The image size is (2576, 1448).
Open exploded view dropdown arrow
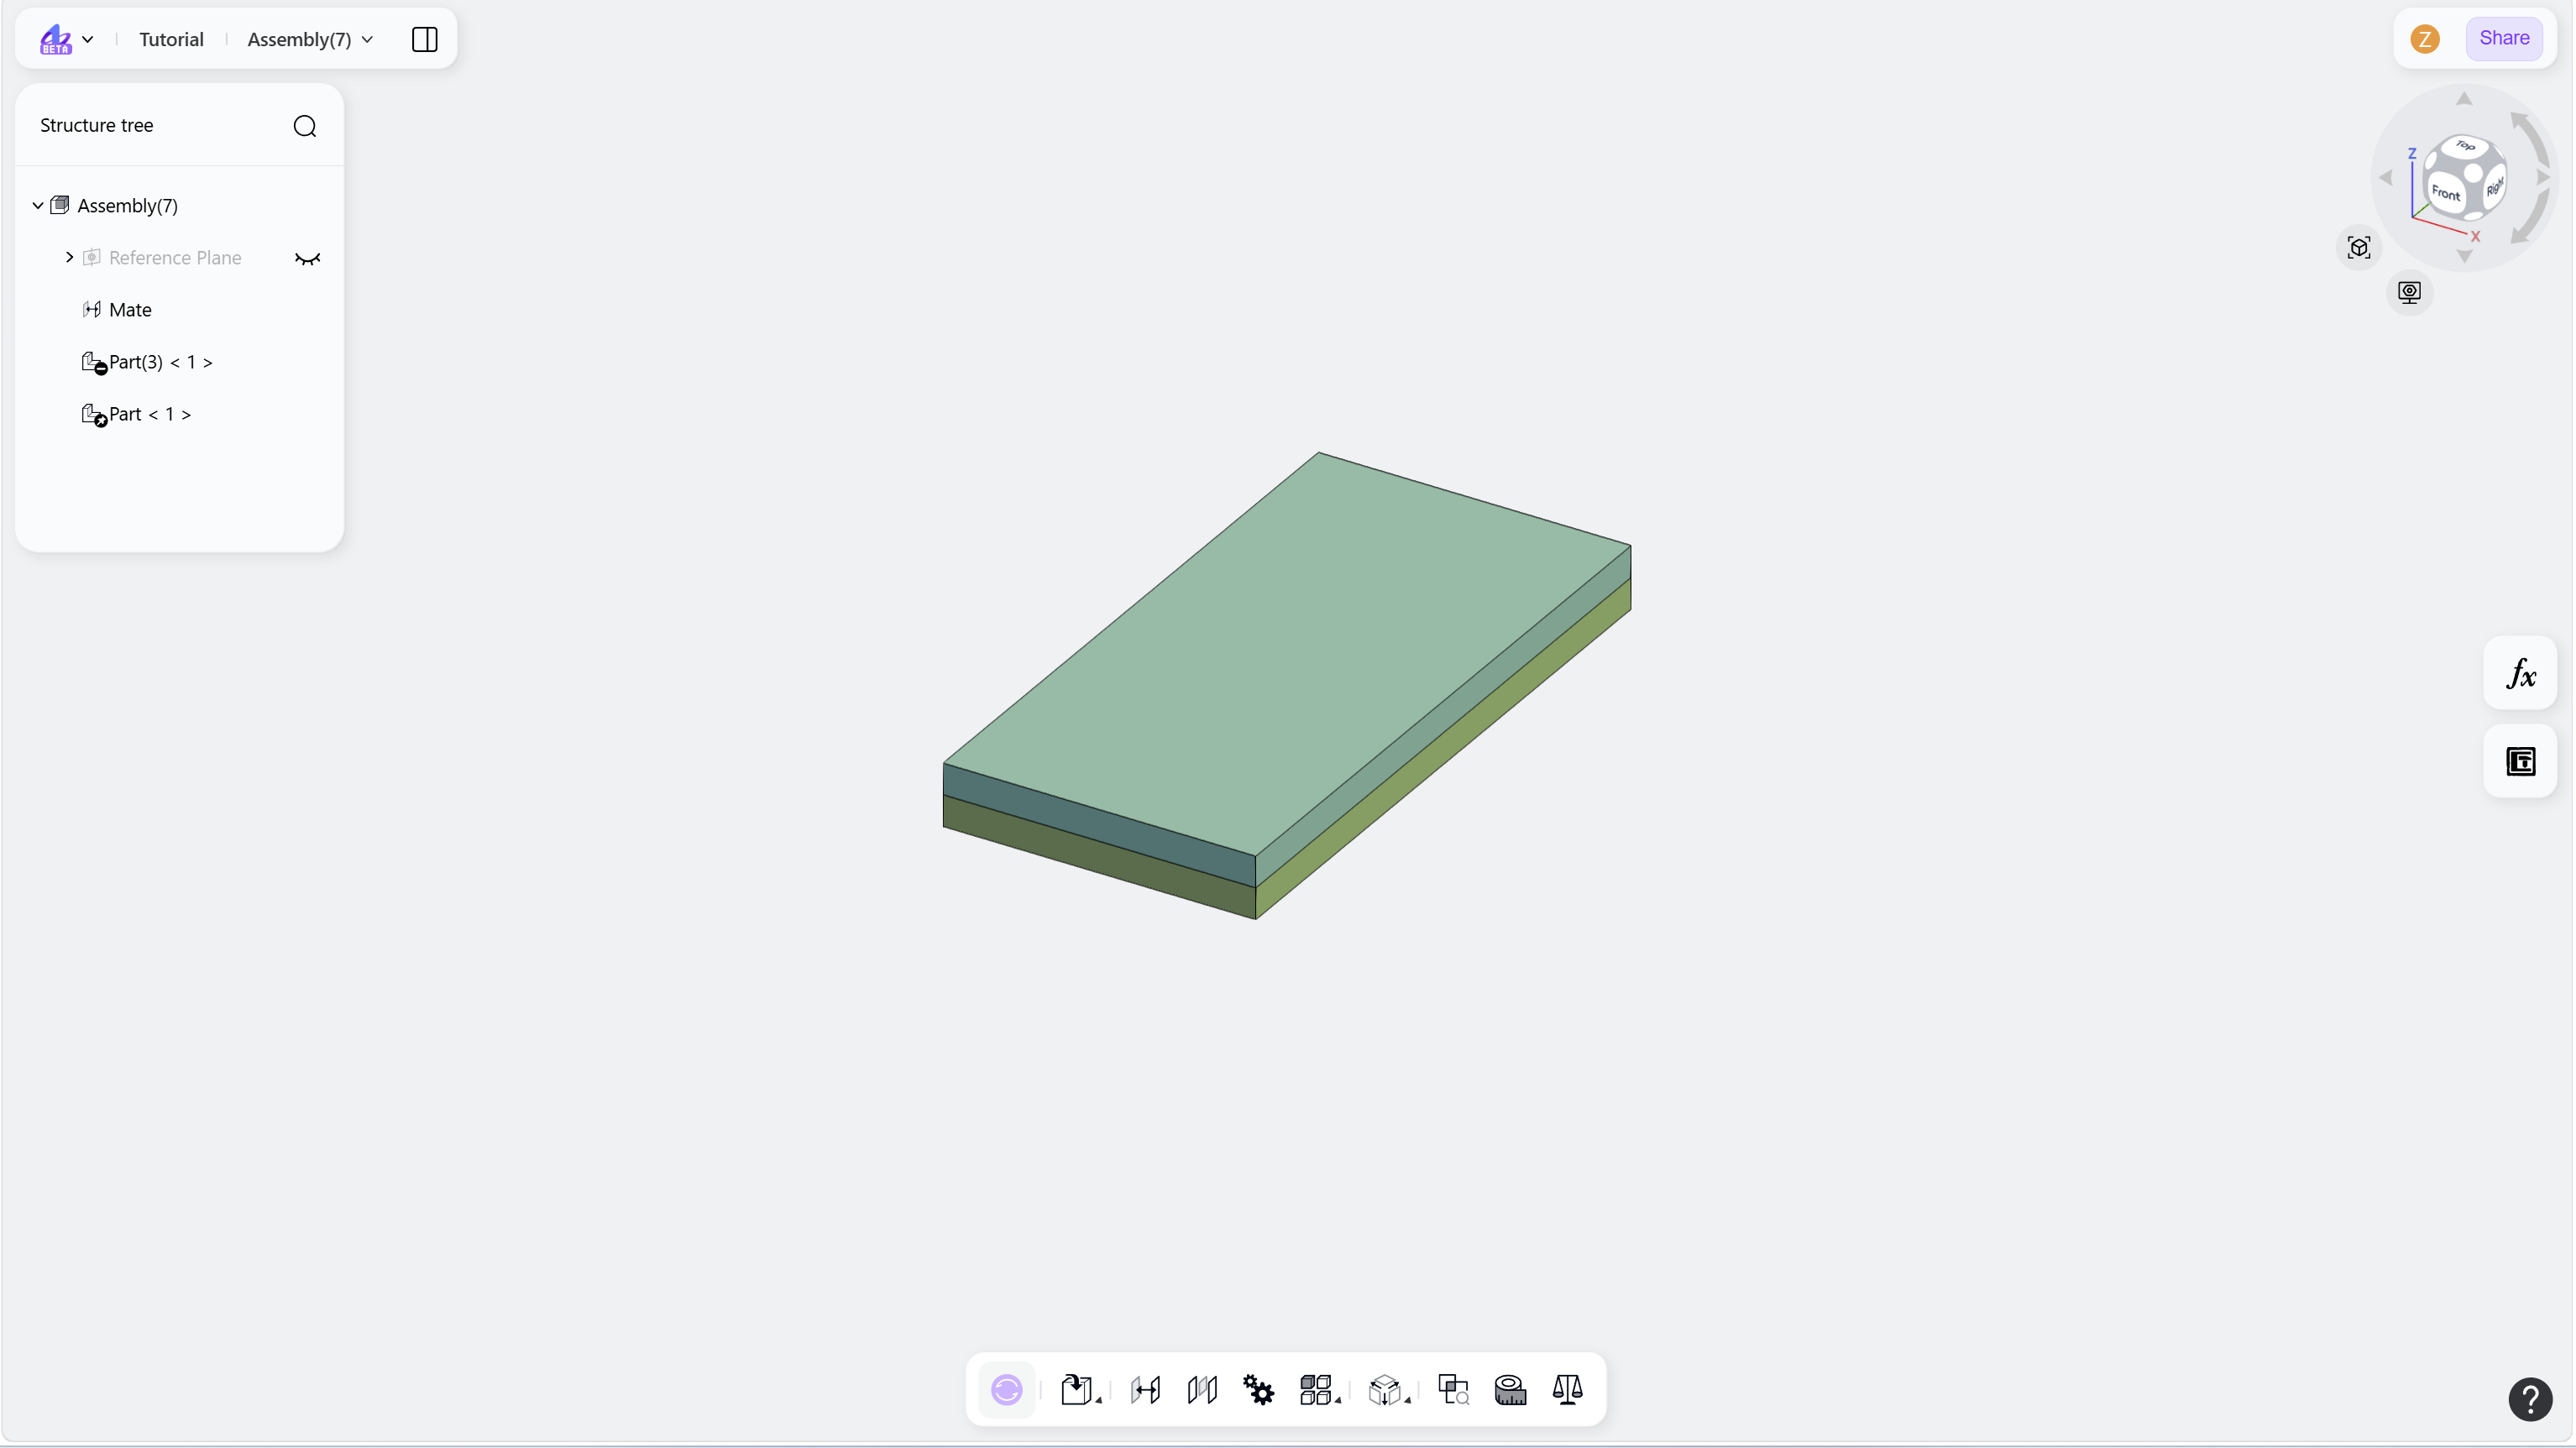point(1407,1400)
